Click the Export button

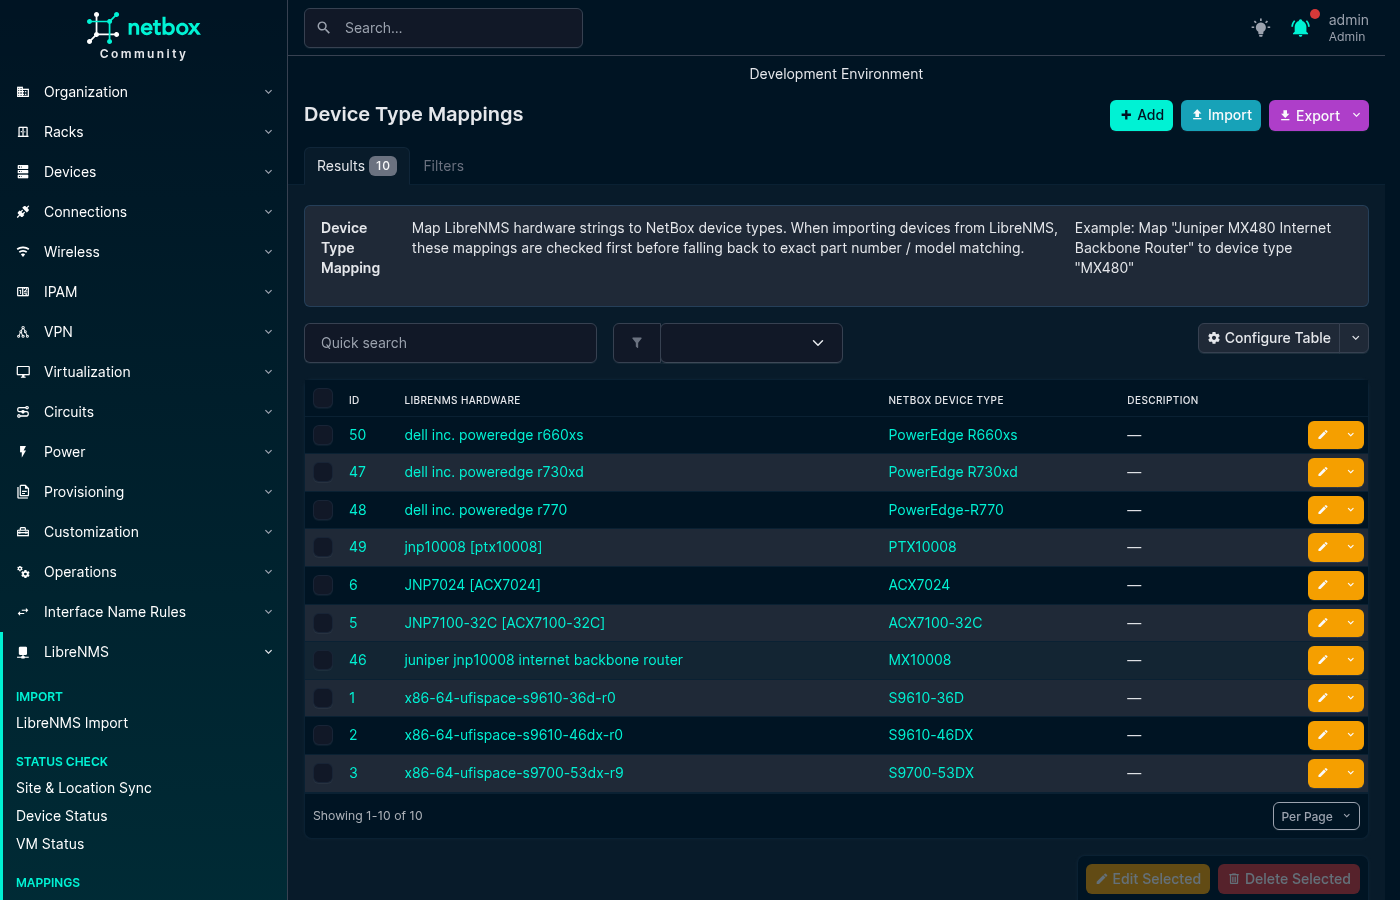(x=1309, y=116)
